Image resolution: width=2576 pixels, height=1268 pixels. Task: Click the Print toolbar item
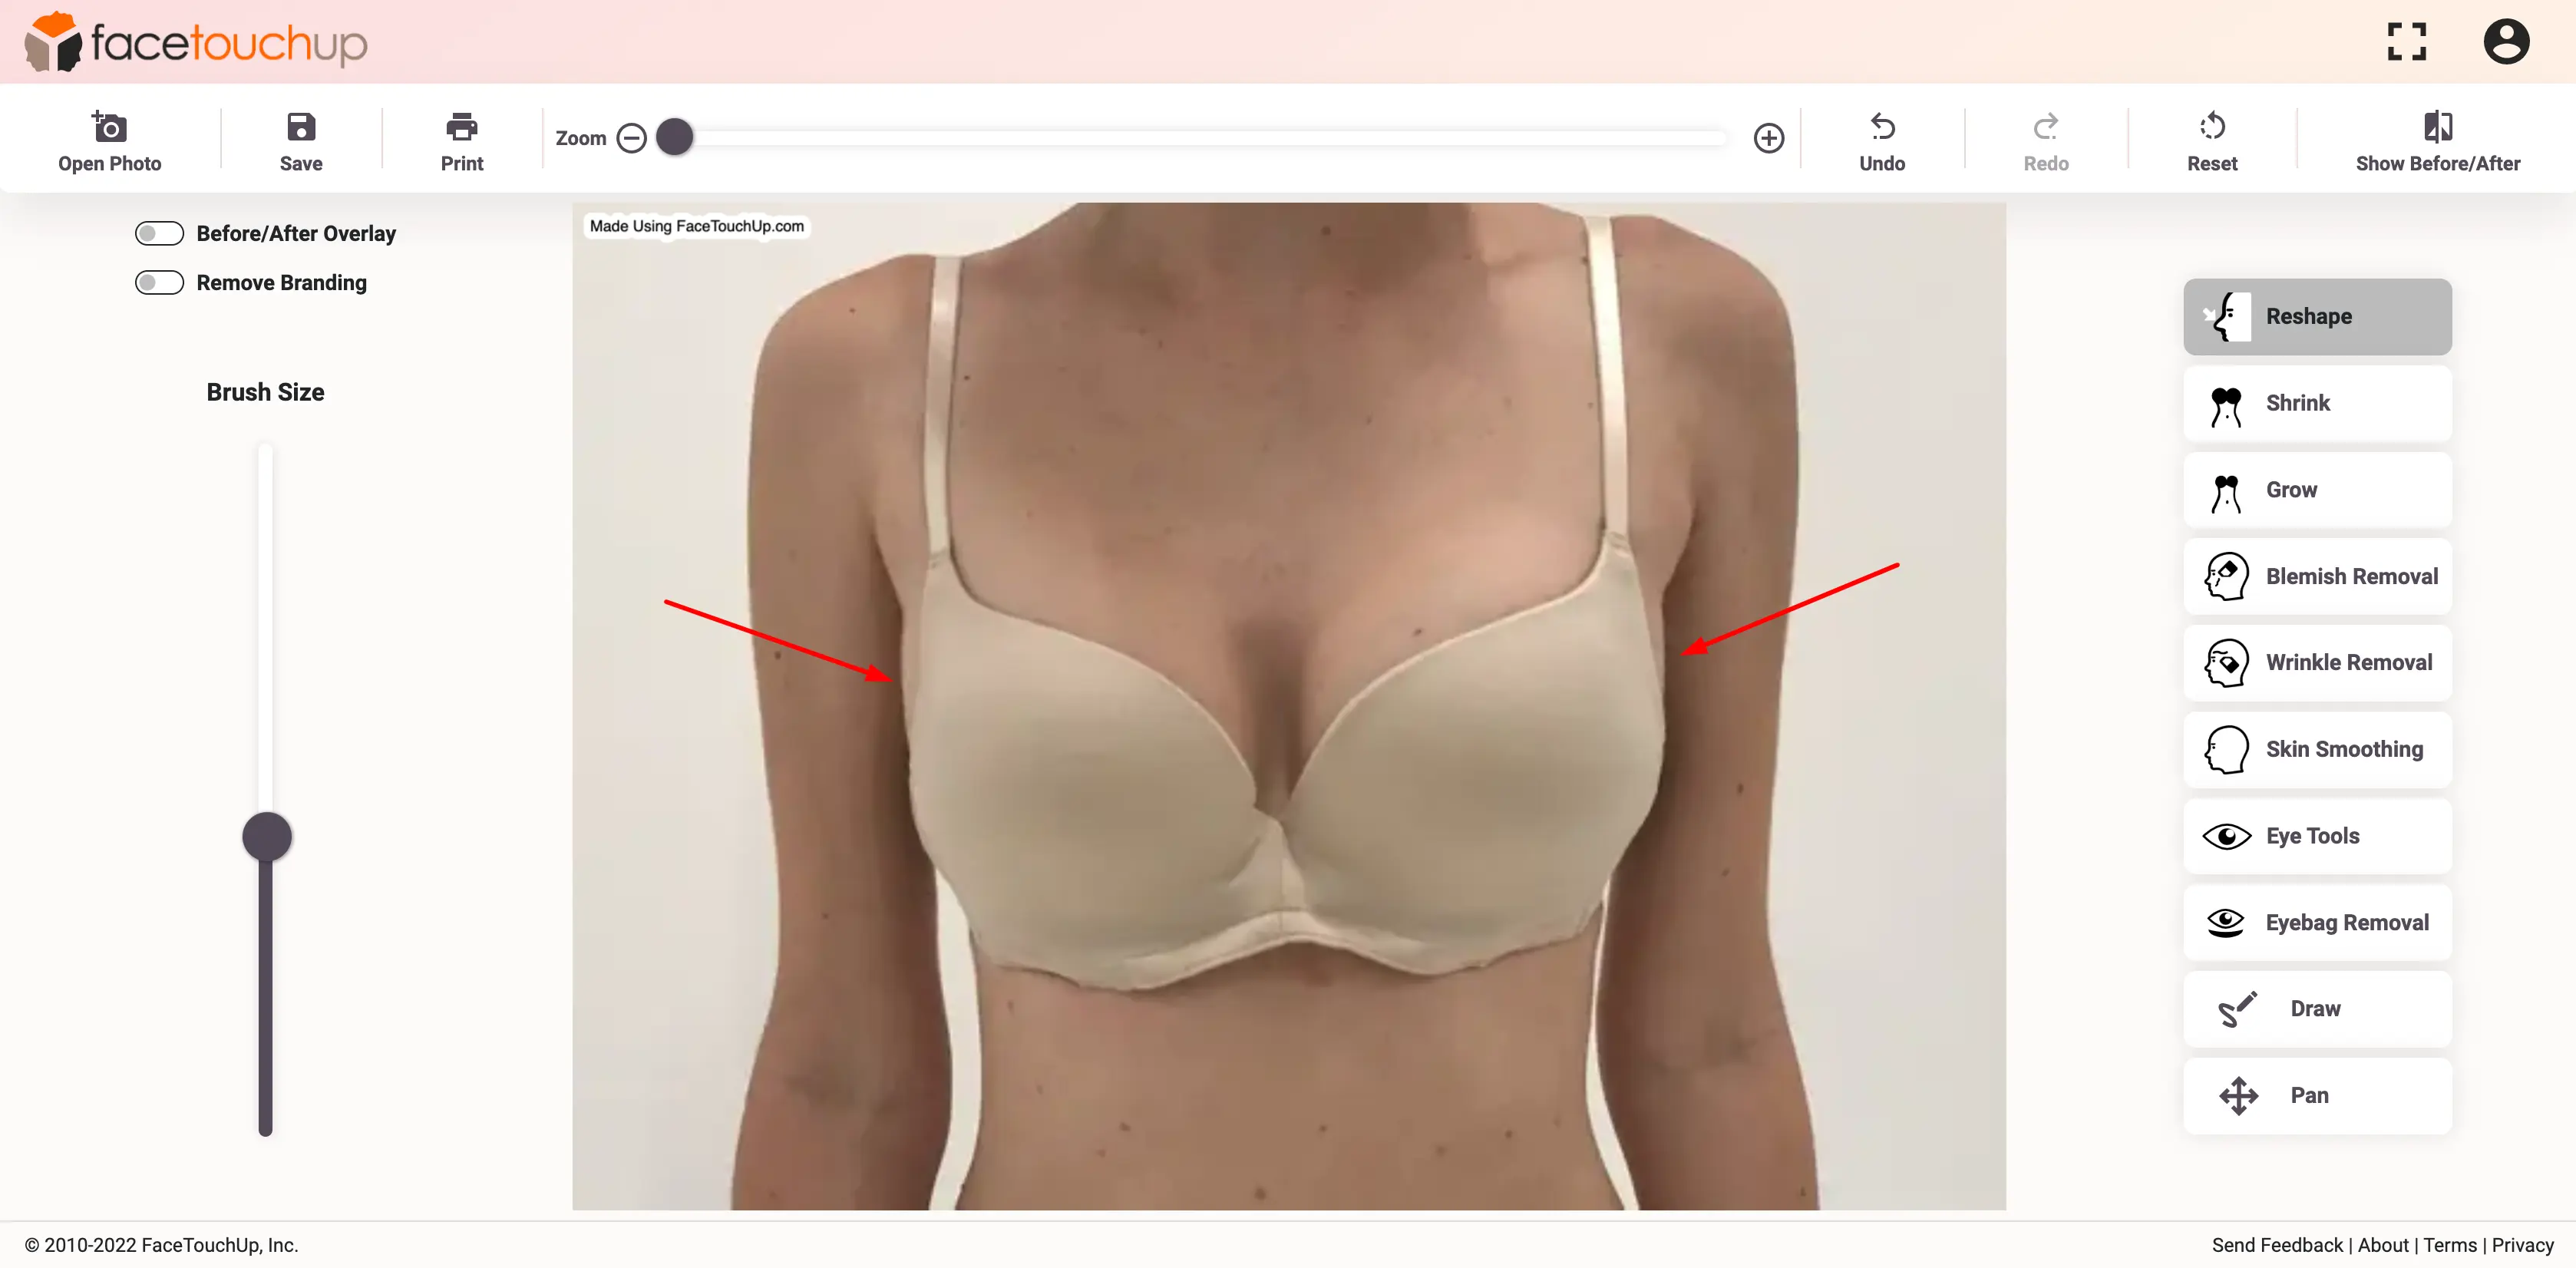tap(461, 141)
